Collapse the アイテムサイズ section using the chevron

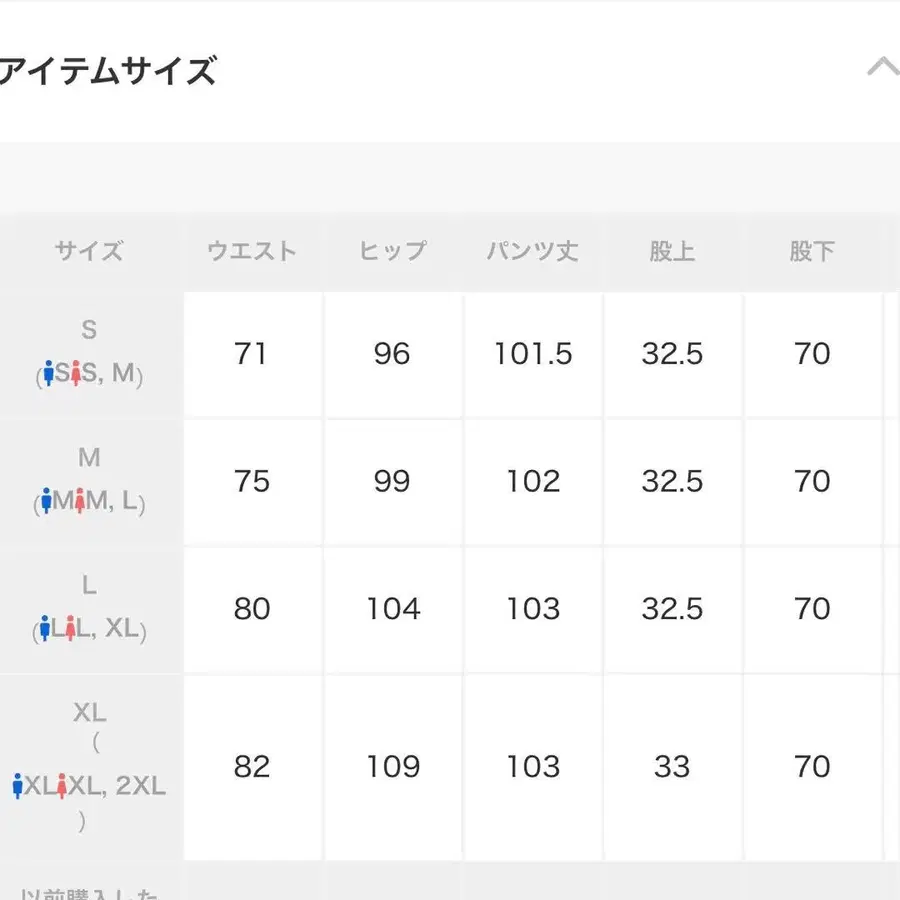[881, 67]
